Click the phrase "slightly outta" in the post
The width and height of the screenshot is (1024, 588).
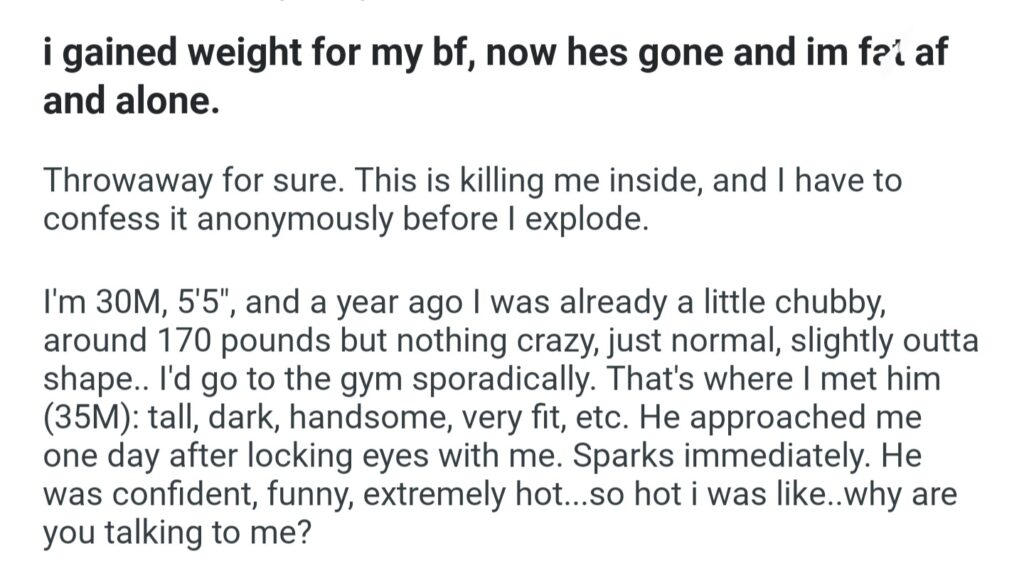click(881, 340)
